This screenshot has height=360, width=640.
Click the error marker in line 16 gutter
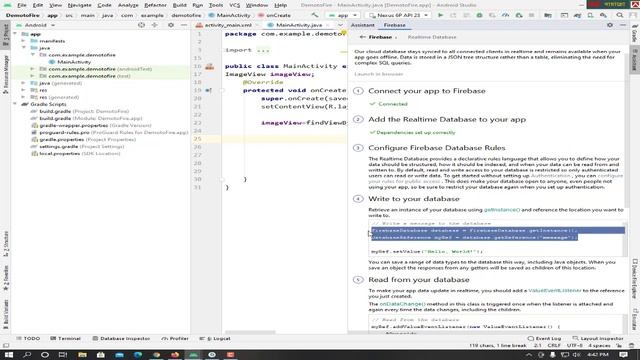coord(210,66)
